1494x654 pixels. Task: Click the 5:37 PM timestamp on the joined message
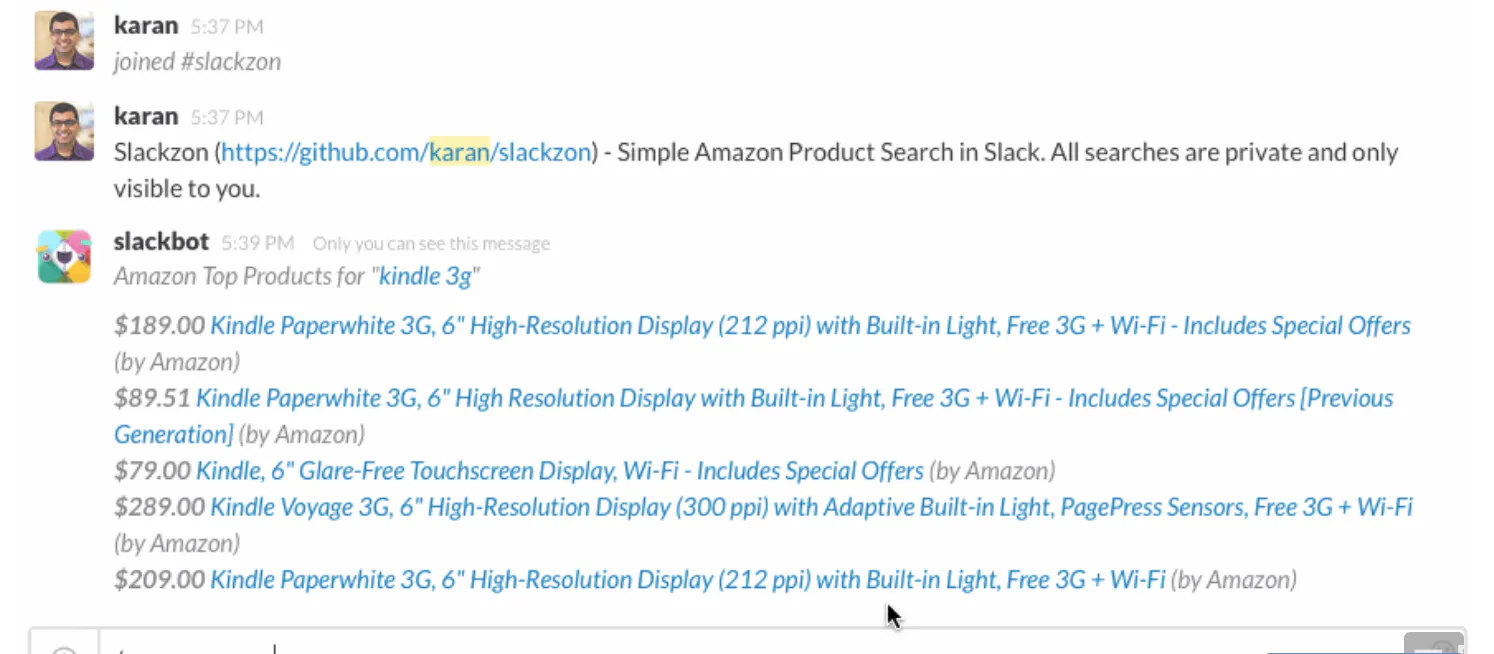(x=227, y=26)
